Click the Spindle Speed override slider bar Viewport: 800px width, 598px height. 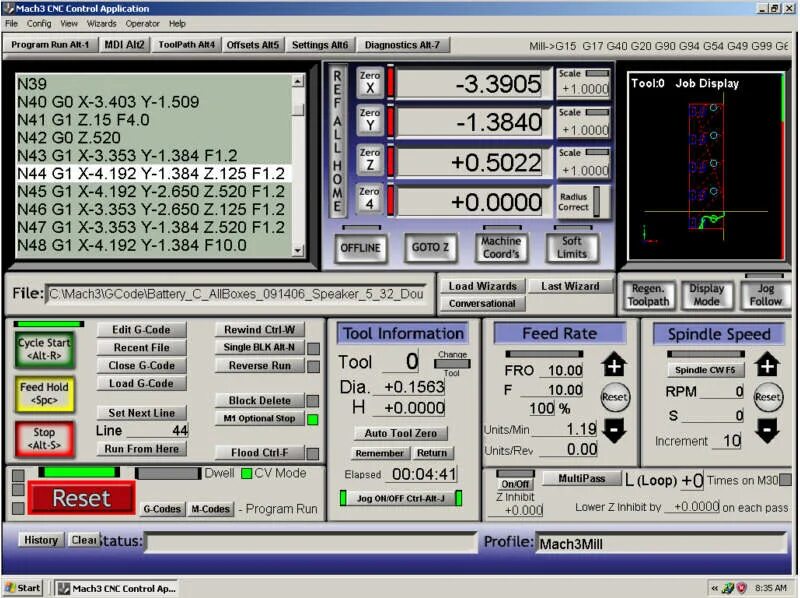click(705, 354)
